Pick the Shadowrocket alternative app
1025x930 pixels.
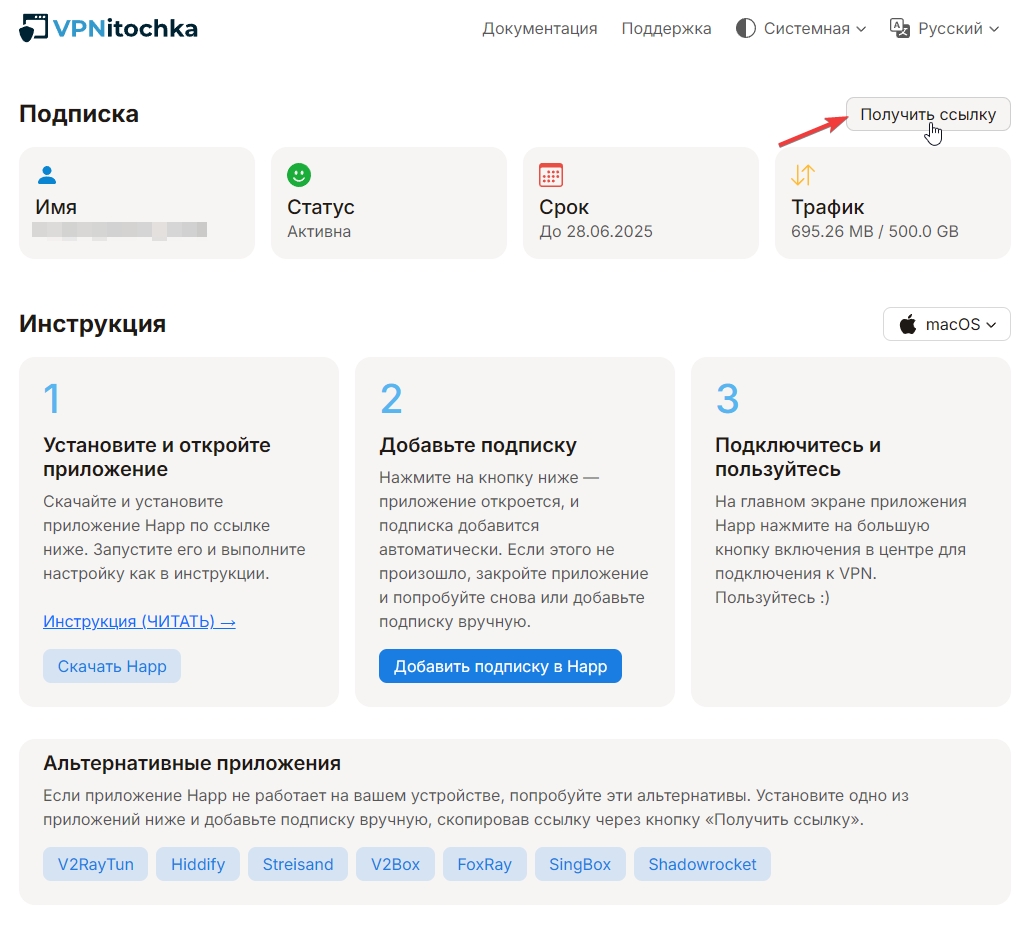702,864
